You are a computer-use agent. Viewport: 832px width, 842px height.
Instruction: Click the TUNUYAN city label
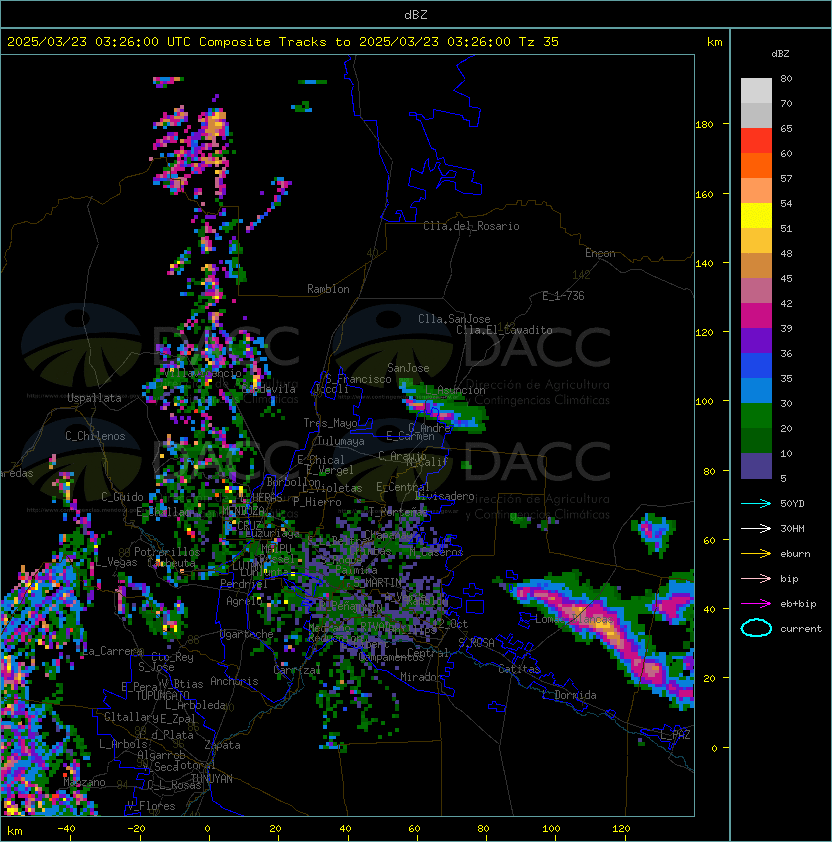point(211,778)
